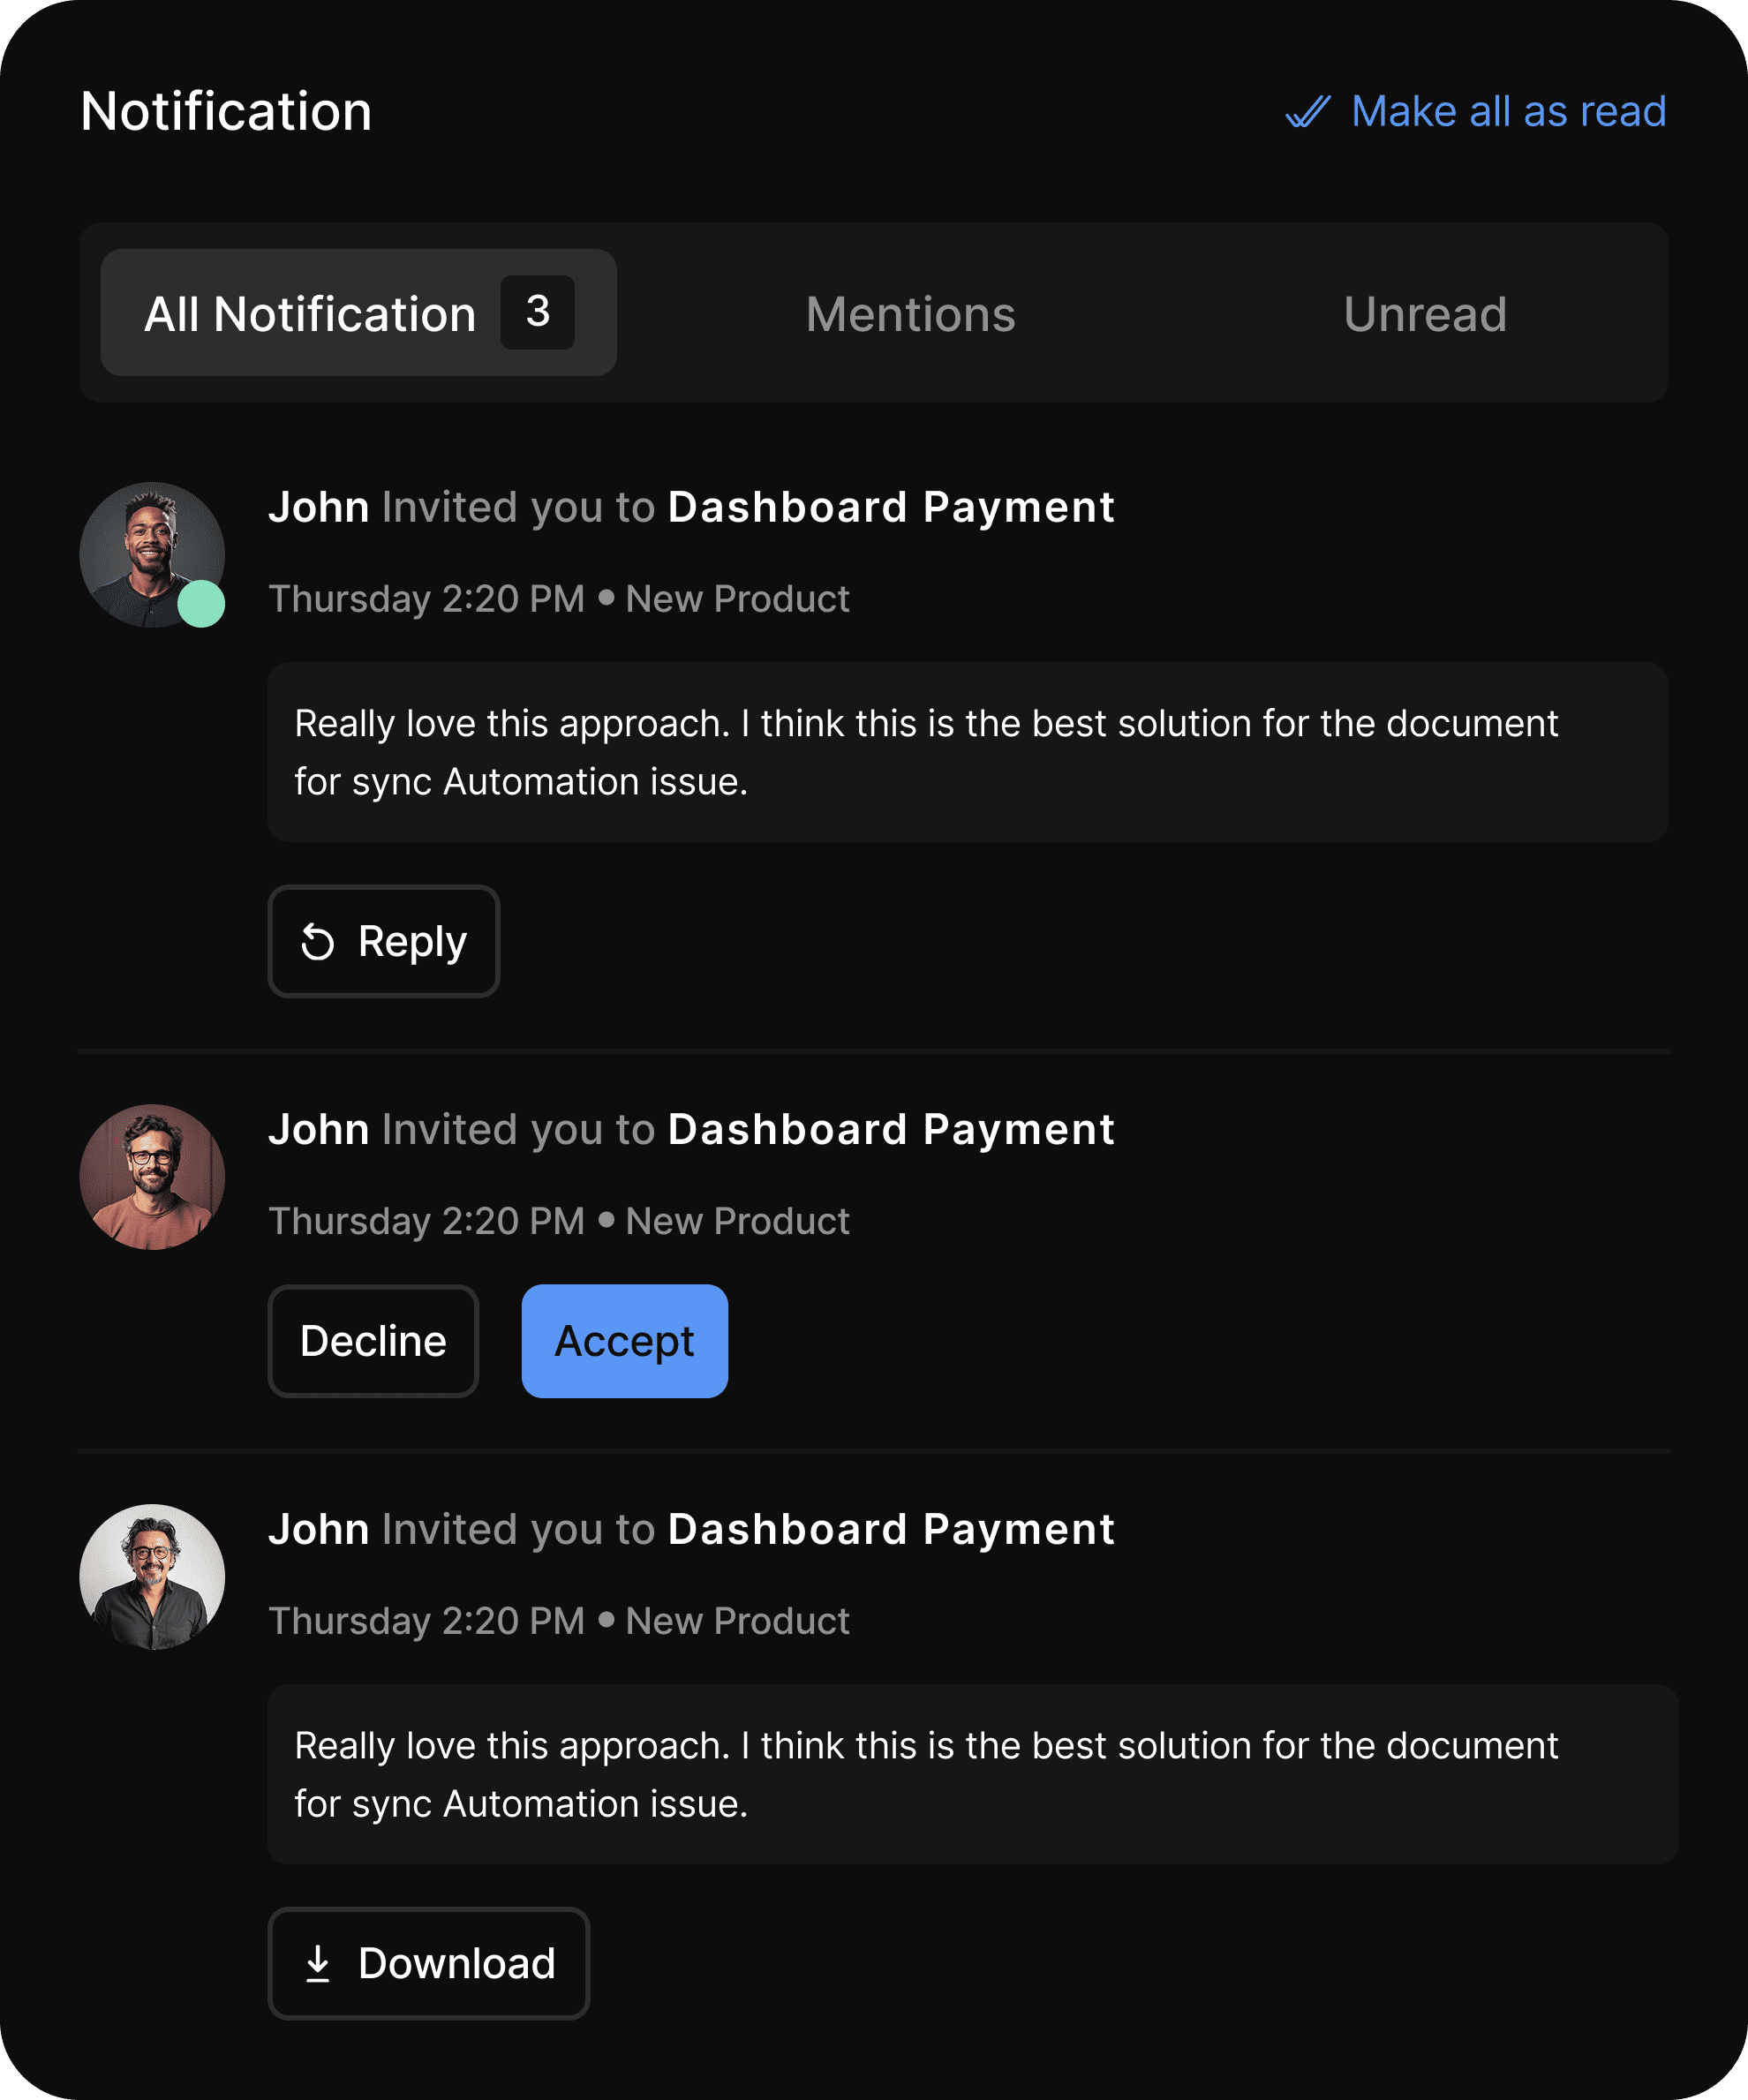Click the third notification's comment message box

(971, 1774)
